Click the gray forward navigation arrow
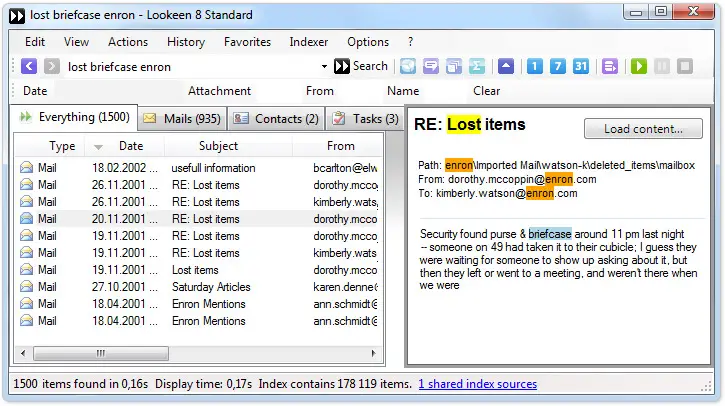 tap(52, 66)
